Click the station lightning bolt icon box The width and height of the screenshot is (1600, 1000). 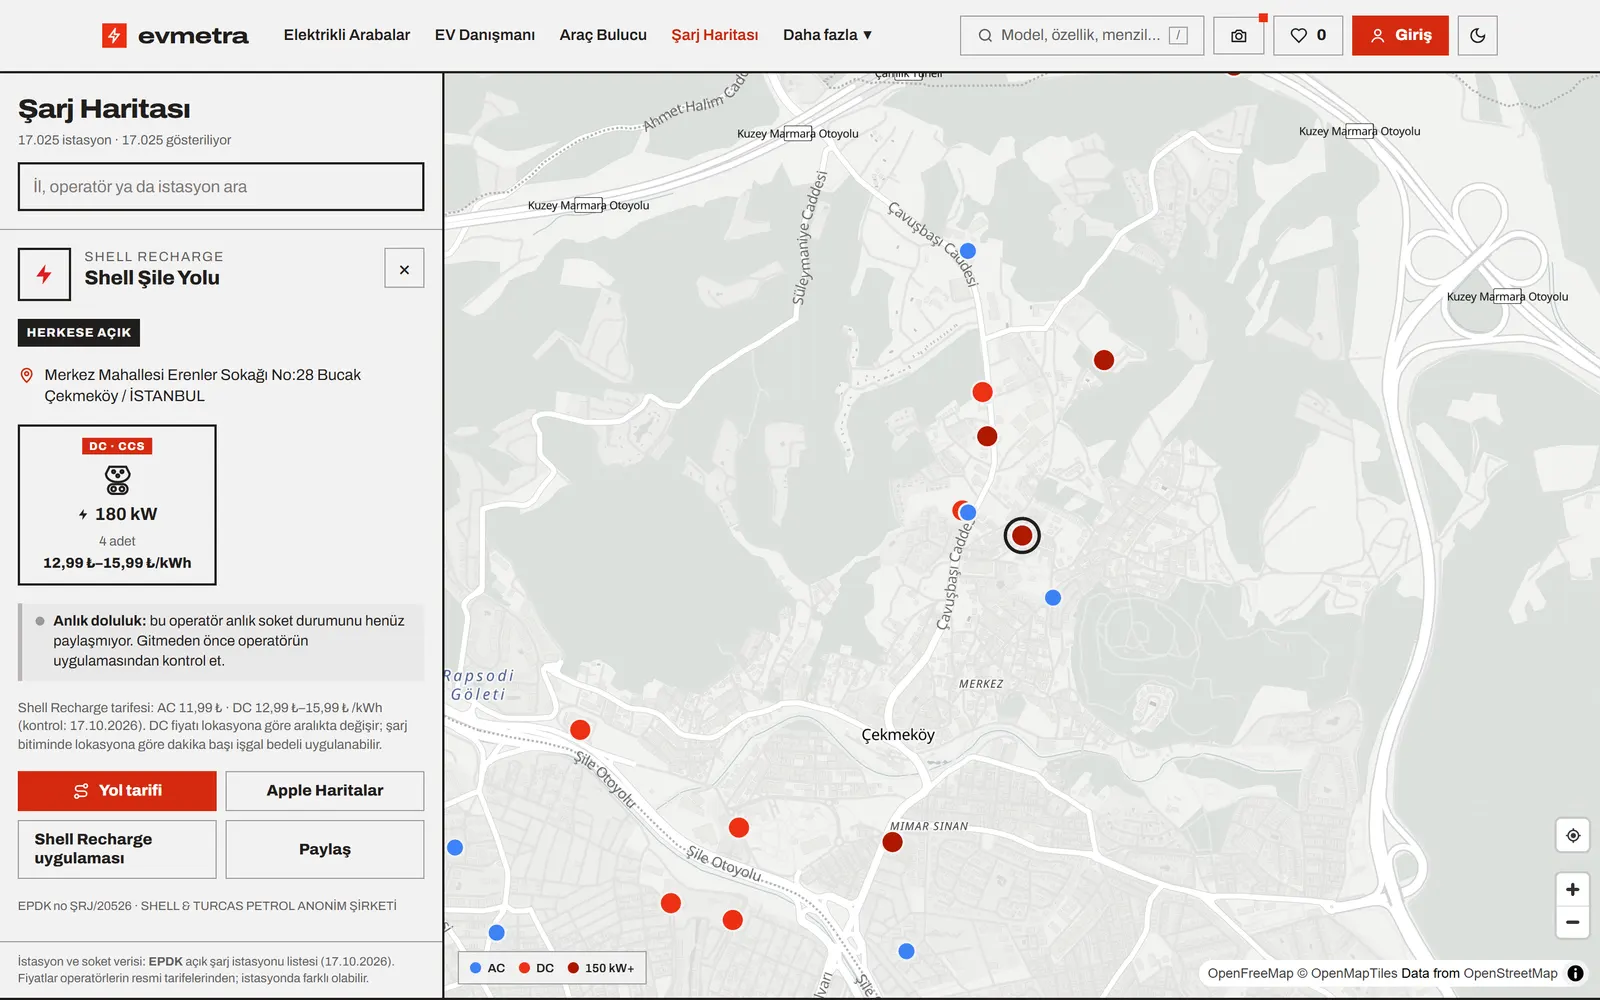tap(44, 274)
